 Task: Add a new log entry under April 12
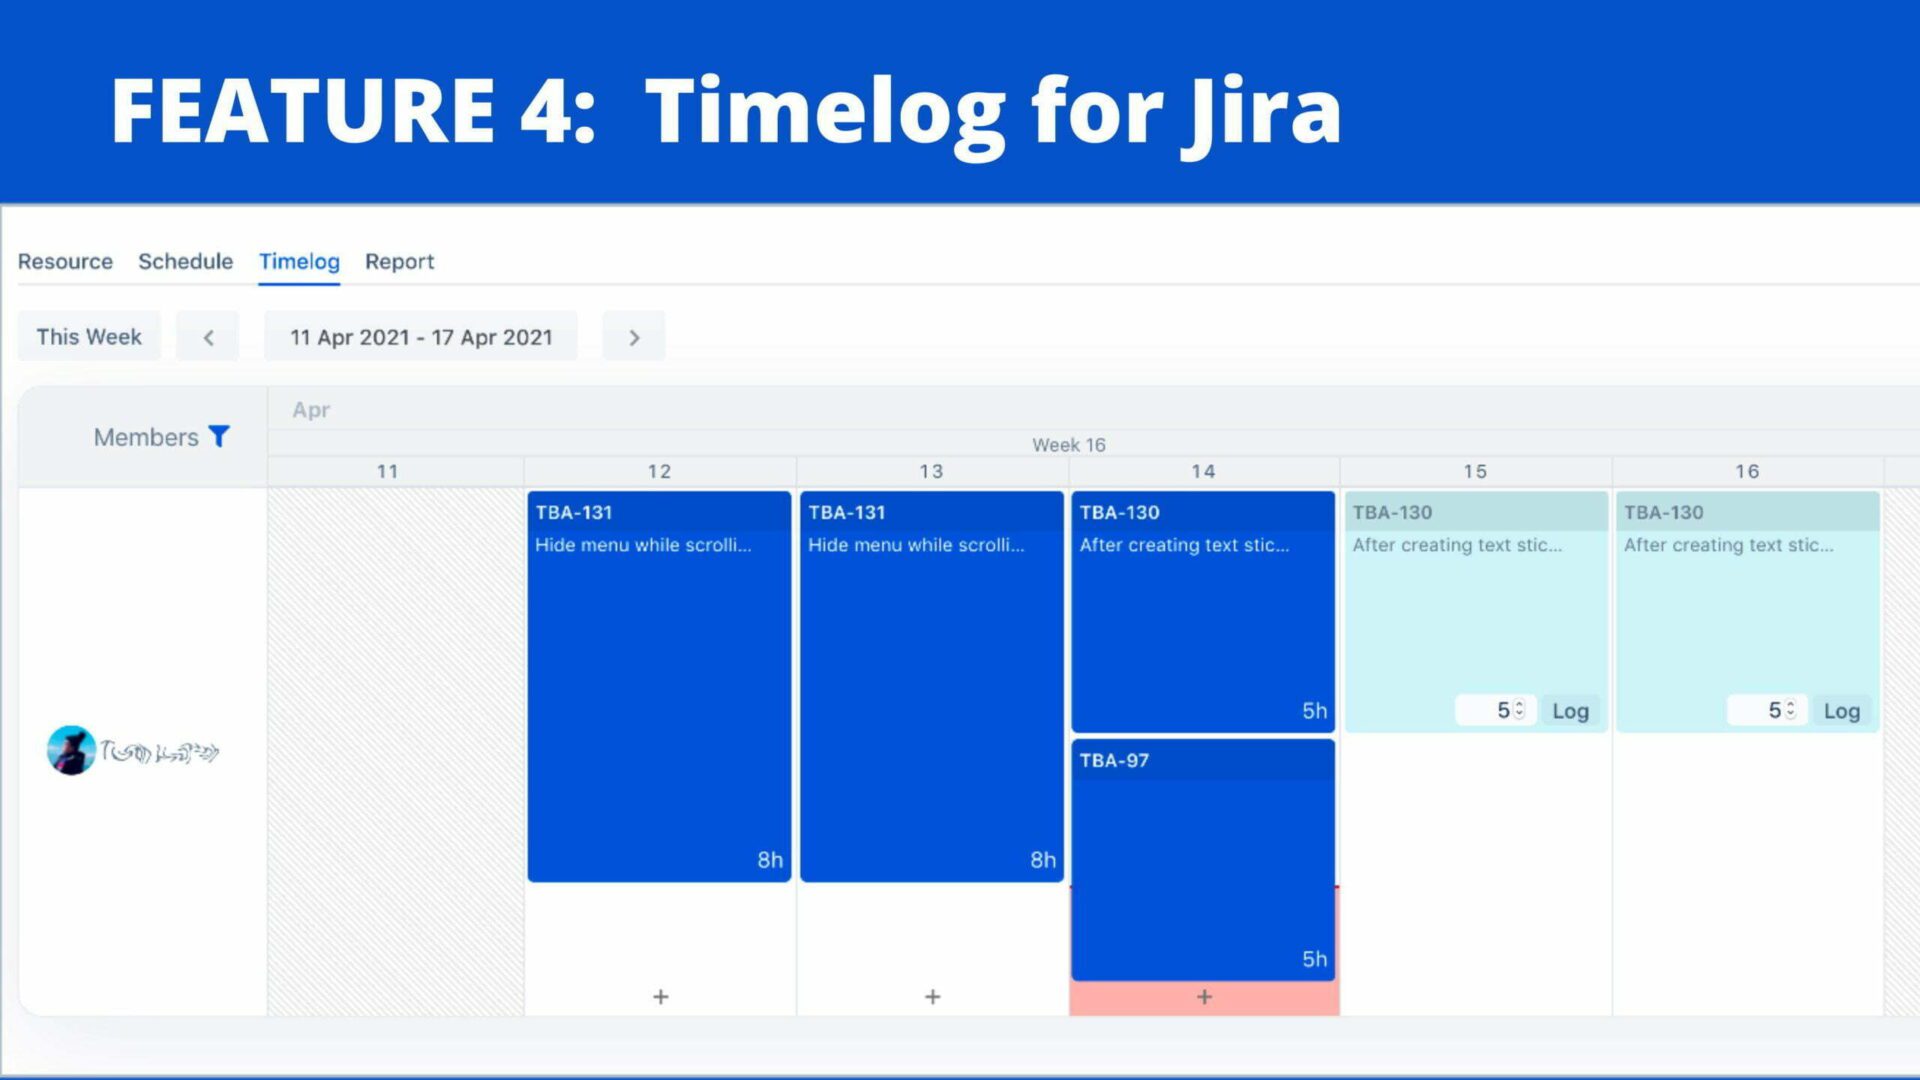click(659, 996)
